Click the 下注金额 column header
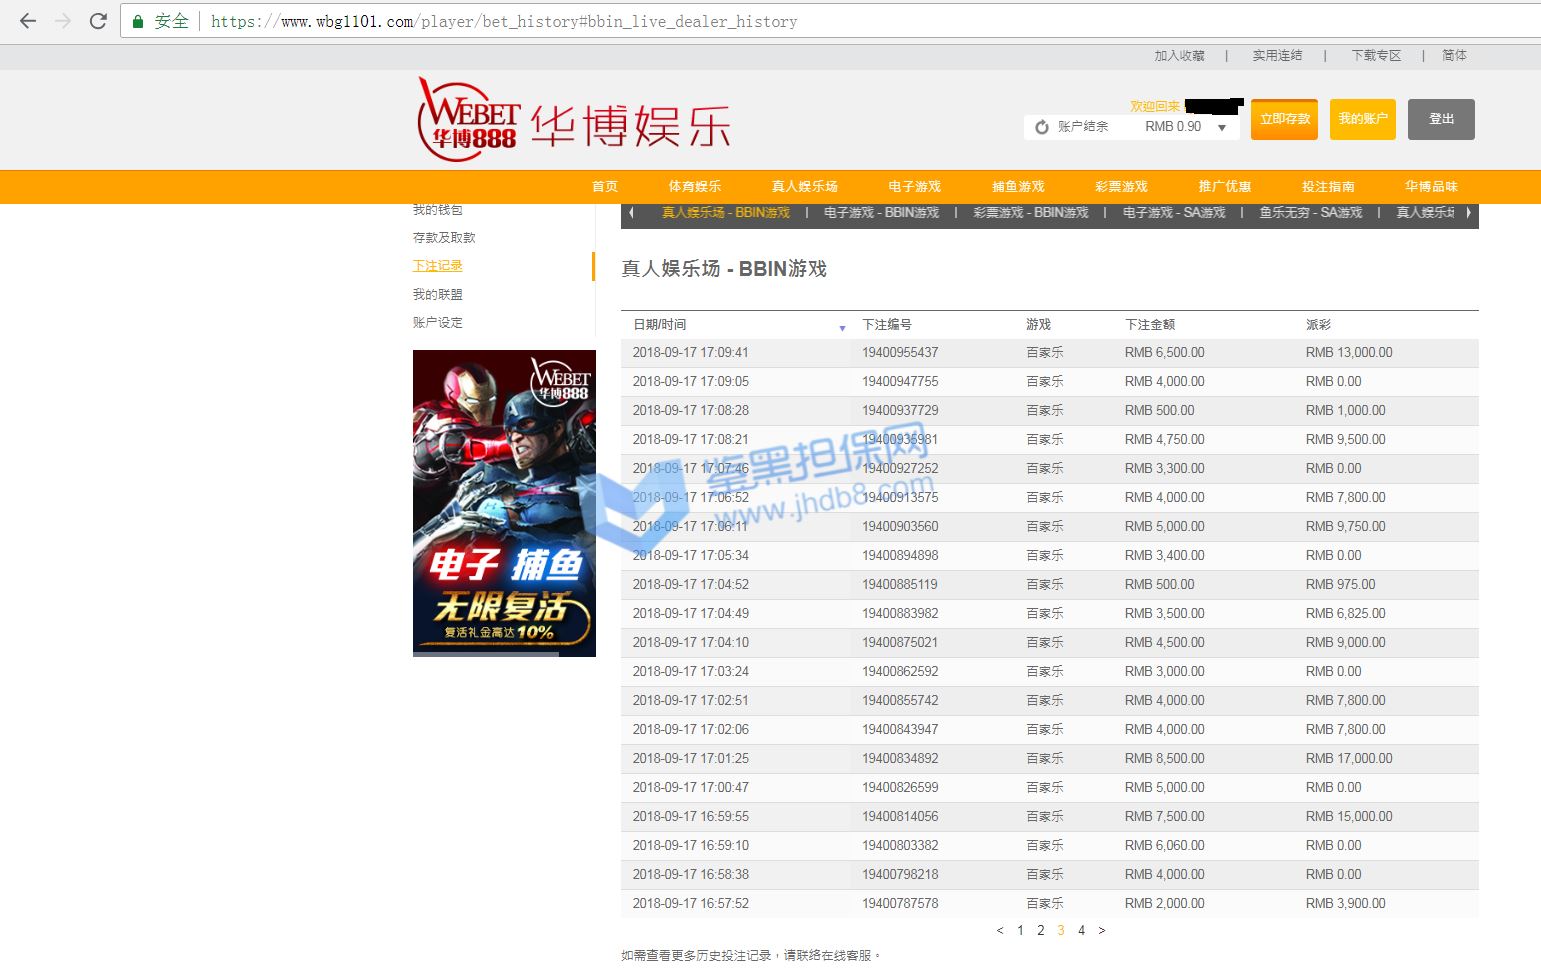This screenshot has height=972, width=1541. click(1150, 325)
